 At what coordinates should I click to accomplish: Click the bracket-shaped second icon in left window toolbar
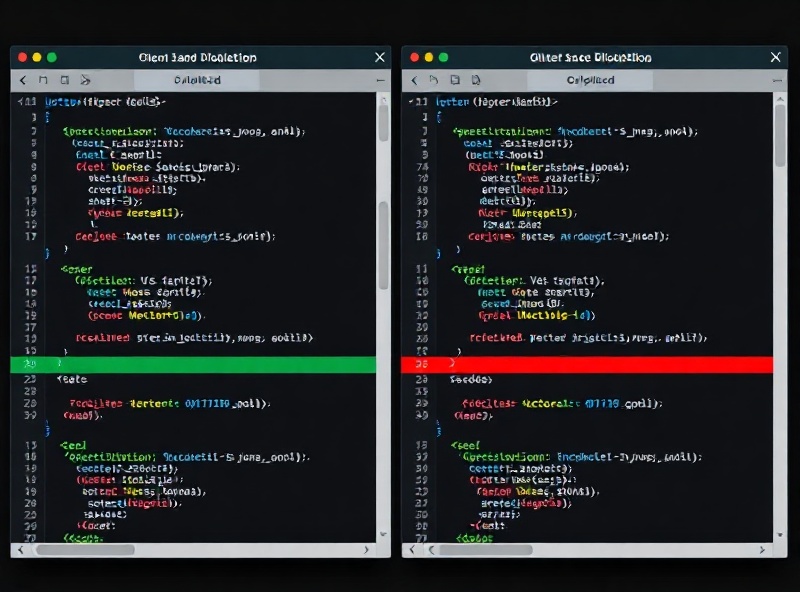pyautogui.click(x=43, y=80)
